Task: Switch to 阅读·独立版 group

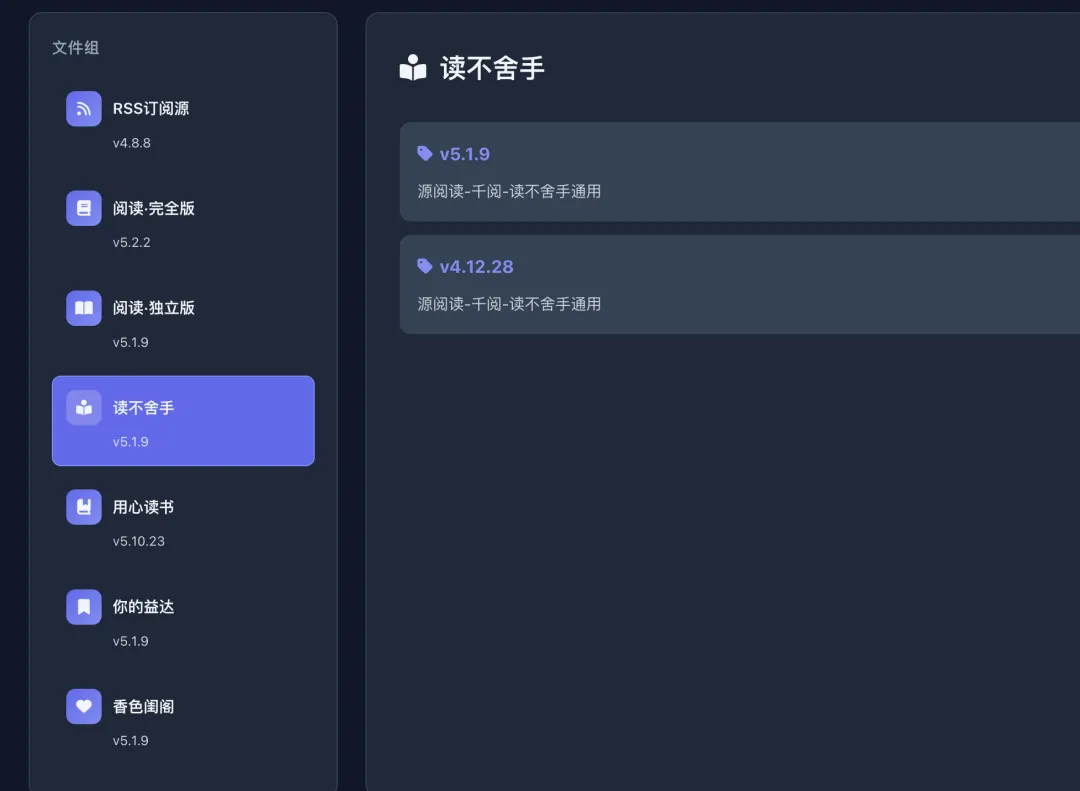Action: (x=183, y=322)
